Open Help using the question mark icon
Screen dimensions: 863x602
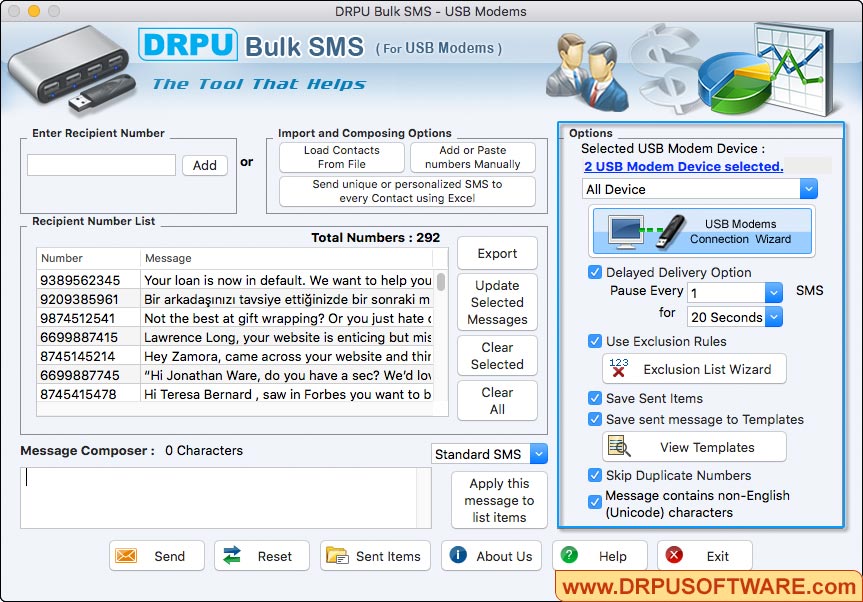pos(569,556)
